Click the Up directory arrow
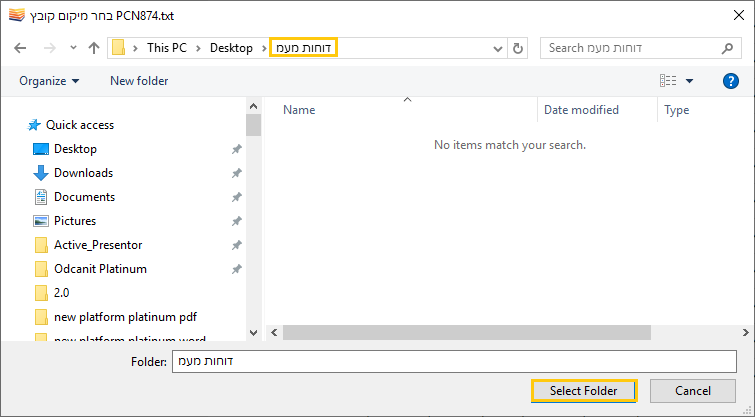The image size is (755, 417). 94,48
